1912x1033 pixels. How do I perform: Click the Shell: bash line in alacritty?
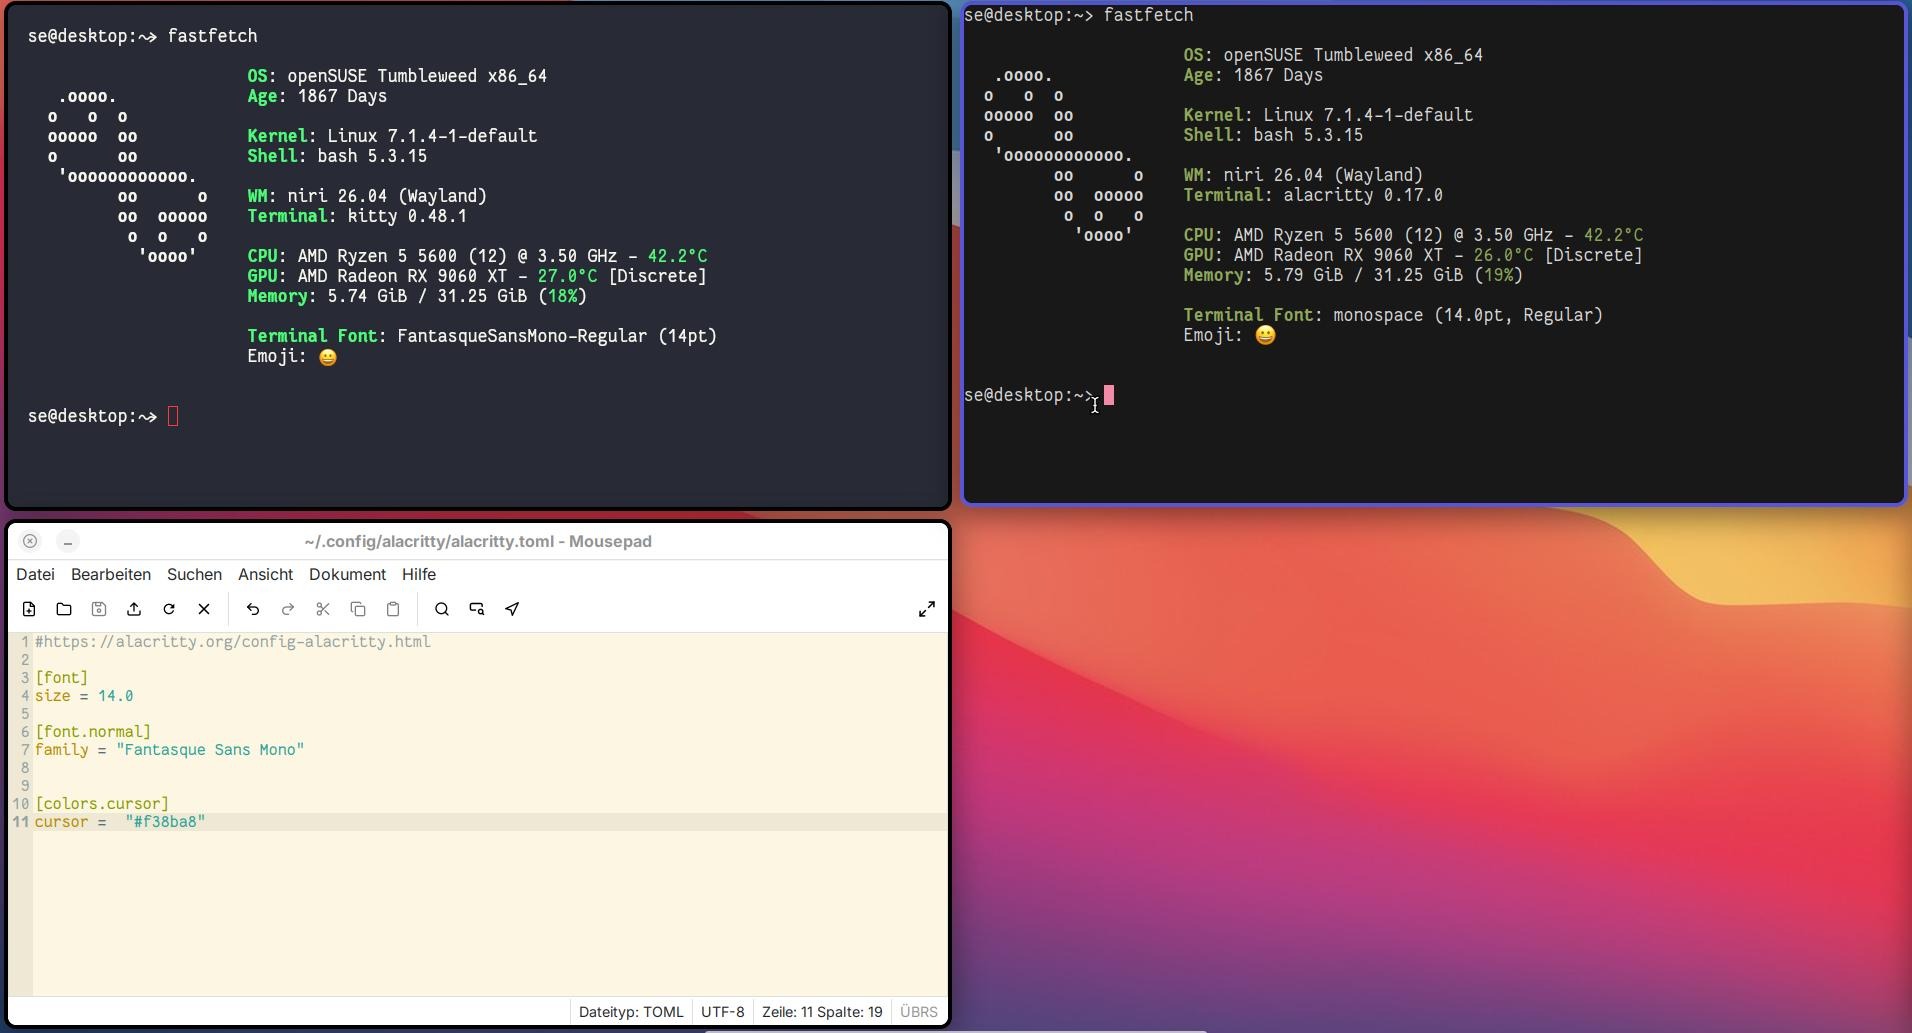(1273, 135)
